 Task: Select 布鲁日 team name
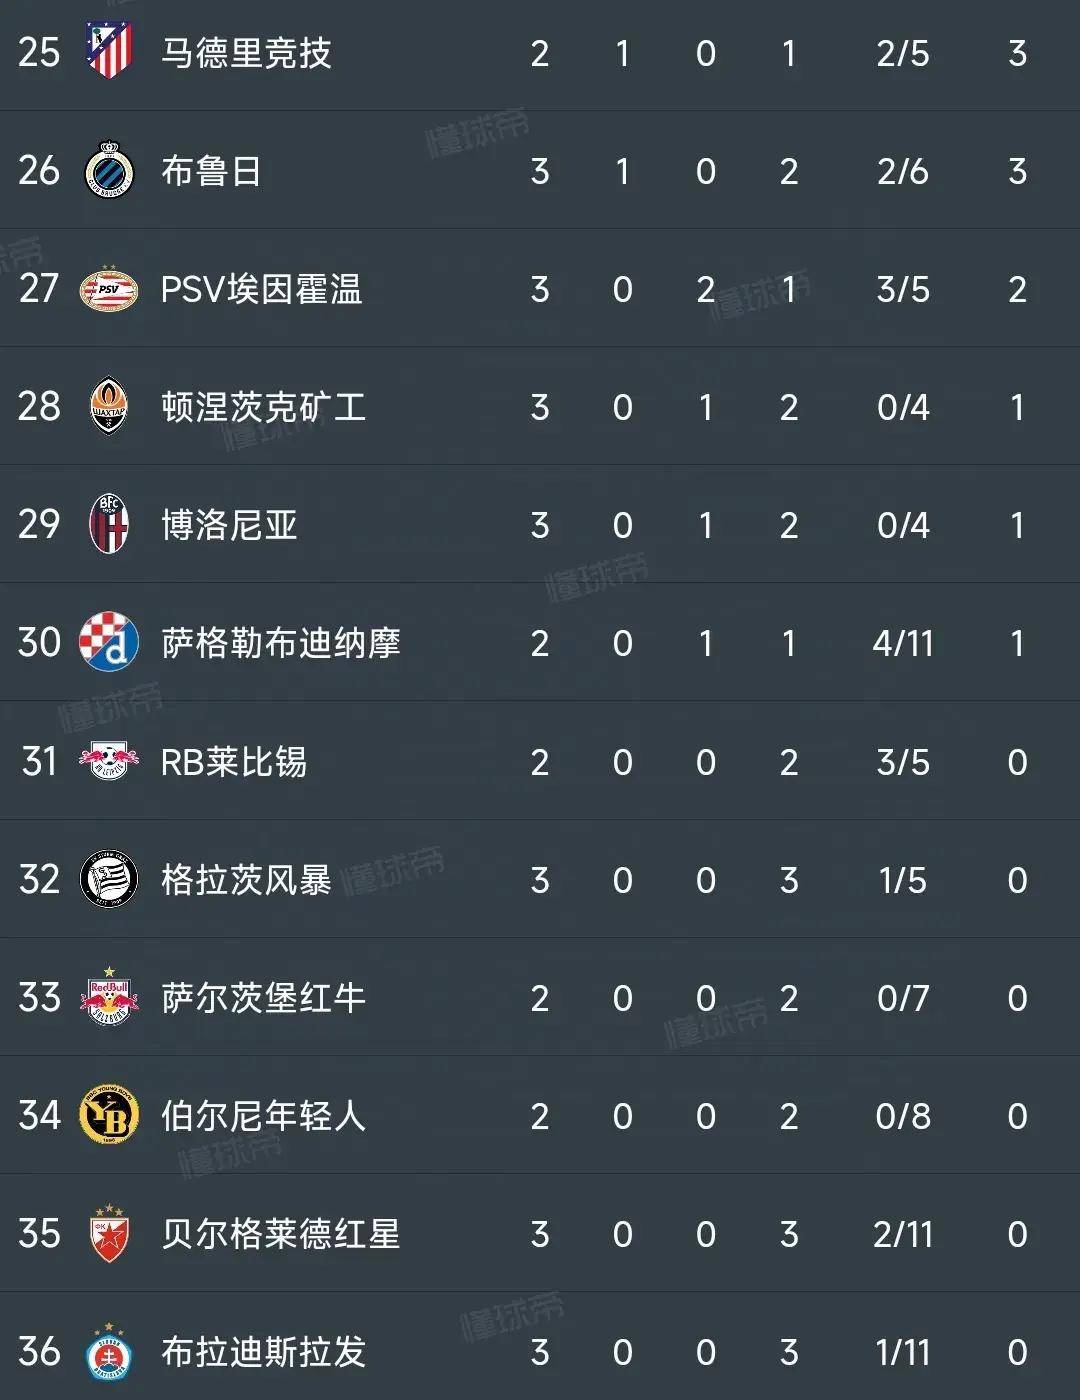[x=211, y=171]
